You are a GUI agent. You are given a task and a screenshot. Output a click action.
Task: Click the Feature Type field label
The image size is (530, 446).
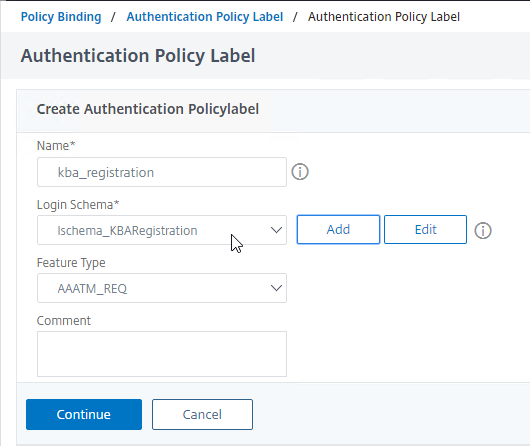[x=71, y=263]
